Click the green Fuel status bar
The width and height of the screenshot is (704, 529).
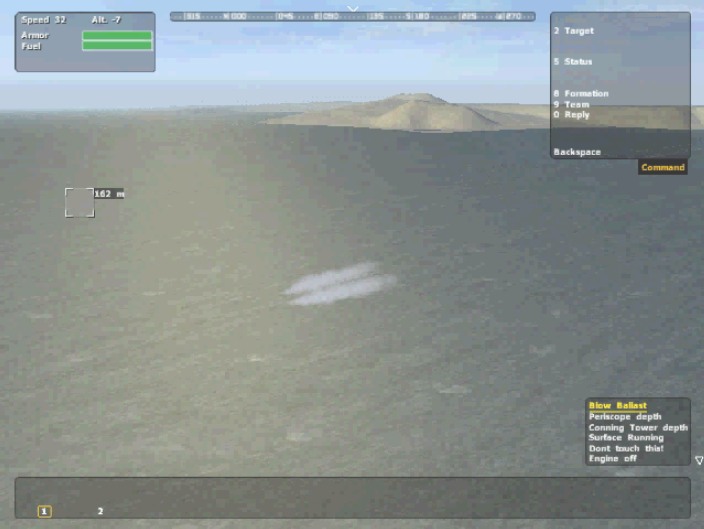[117, 46]
